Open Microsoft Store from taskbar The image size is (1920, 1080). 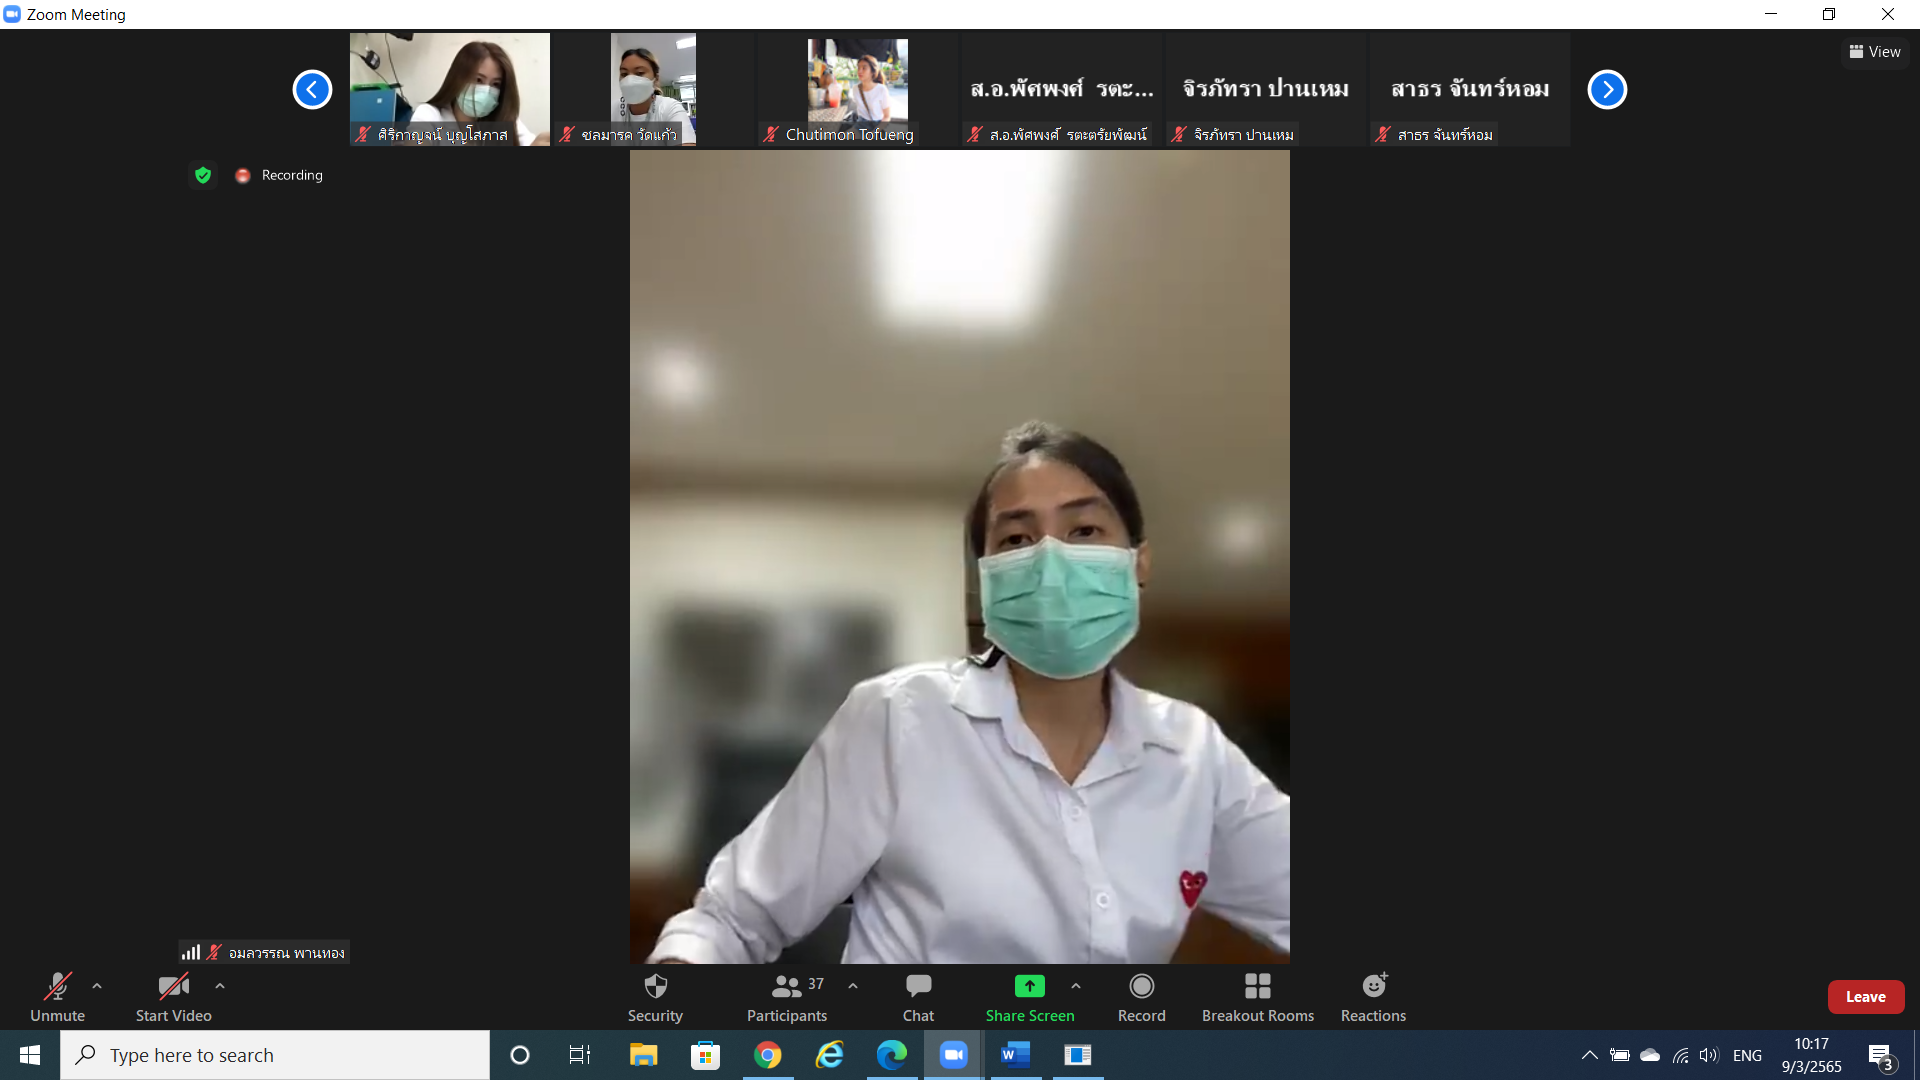tap(705, 1055)
